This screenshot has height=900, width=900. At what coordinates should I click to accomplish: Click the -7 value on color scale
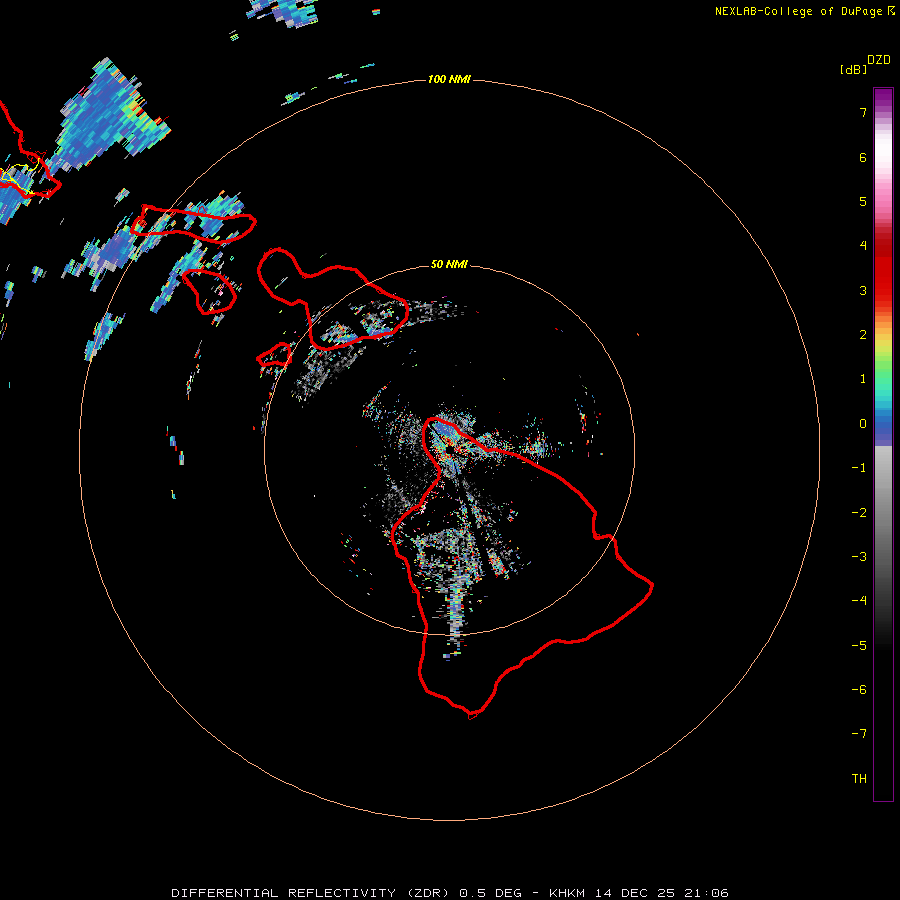(x=859, y=734)
